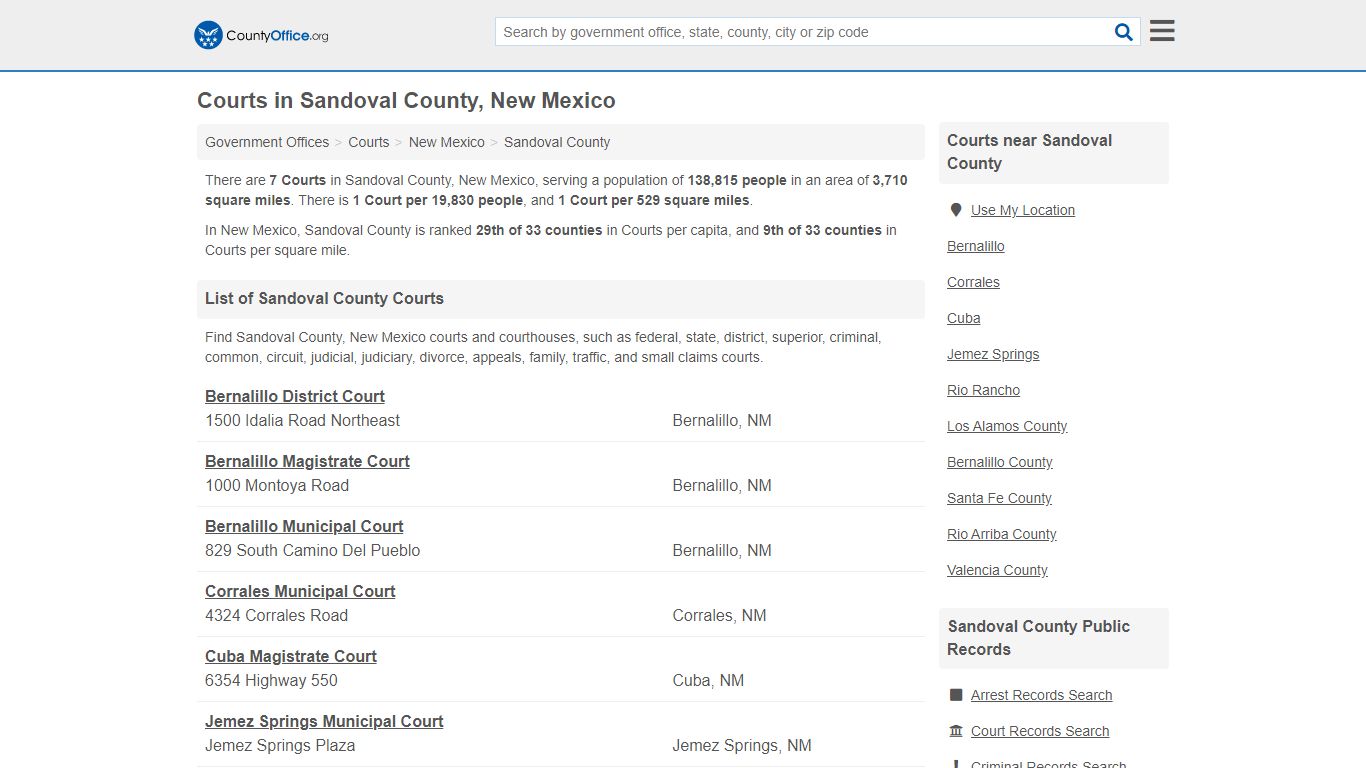This screenshot has height=768, width=1366.
Task: Open the New Mexico breadcrumb link
Action: click(x=447, y=142)
